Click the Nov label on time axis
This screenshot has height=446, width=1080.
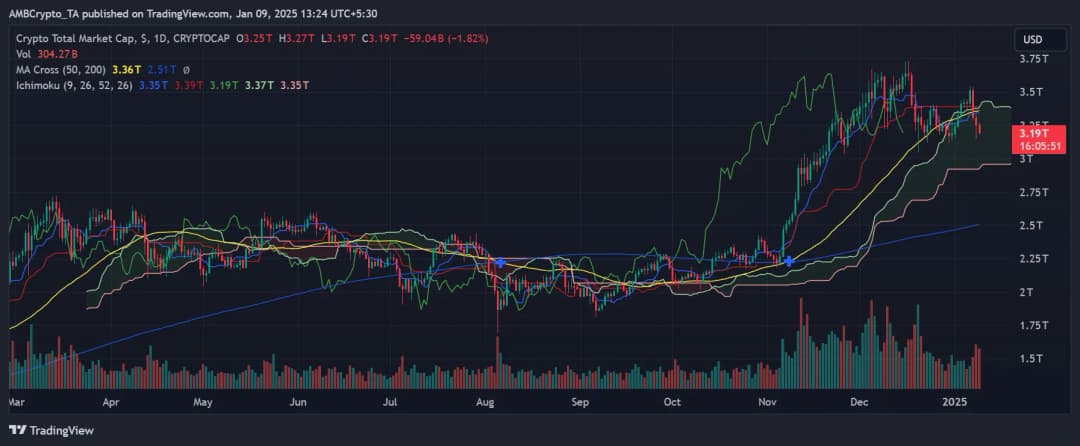(766, 402)
